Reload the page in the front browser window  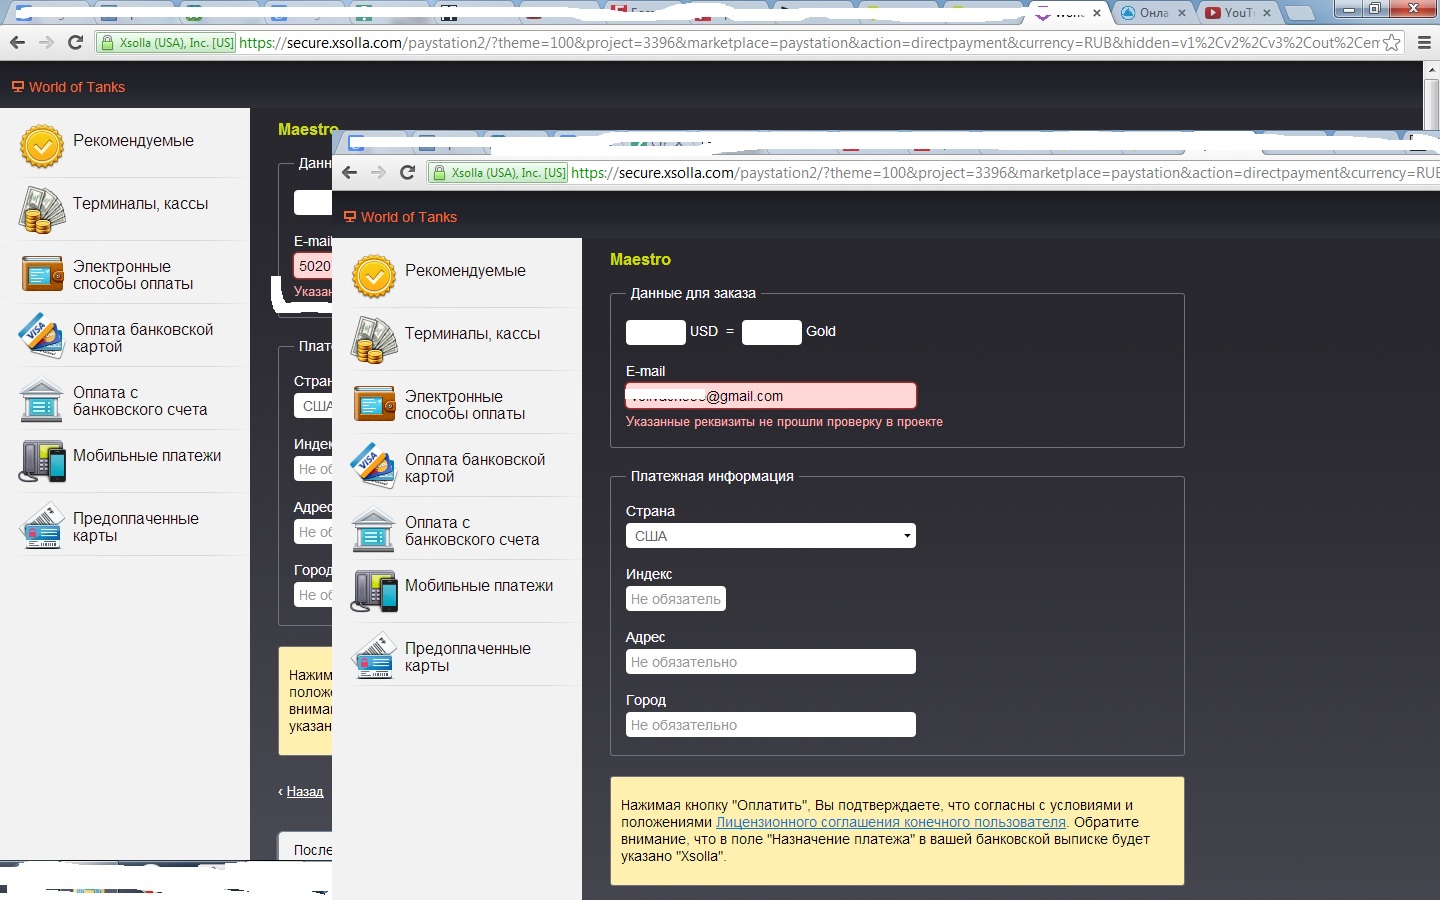coord(407,172)
